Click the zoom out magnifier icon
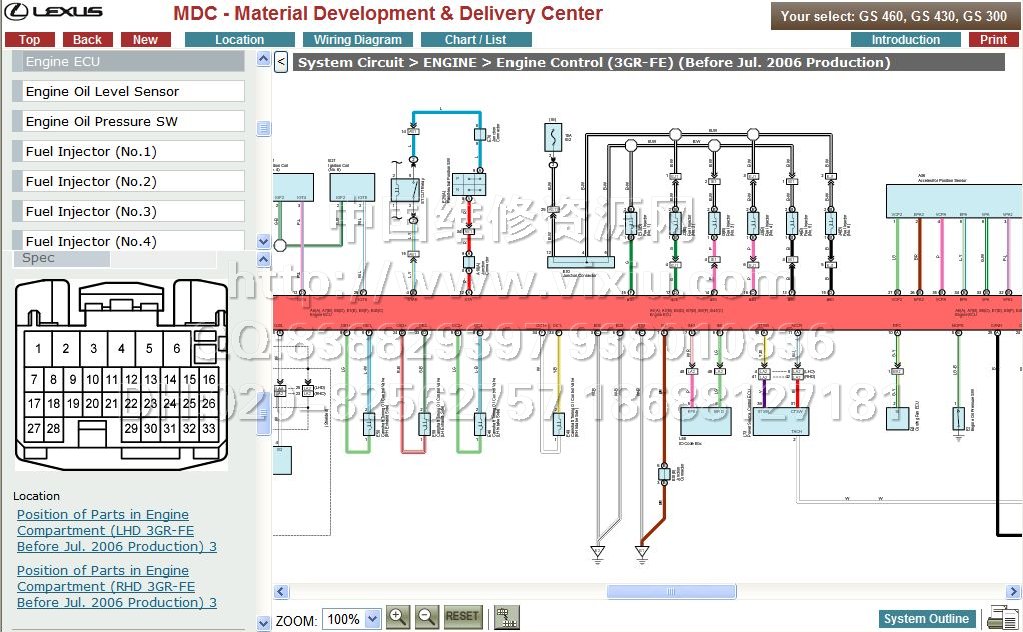Screen dimensions: 1023x632 point(427,617)
